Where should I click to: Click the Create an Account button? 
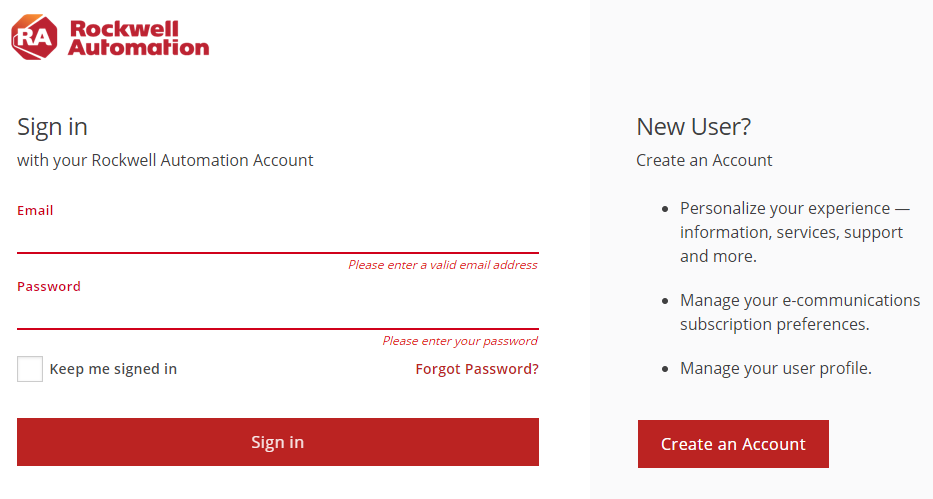click(733, 444)
